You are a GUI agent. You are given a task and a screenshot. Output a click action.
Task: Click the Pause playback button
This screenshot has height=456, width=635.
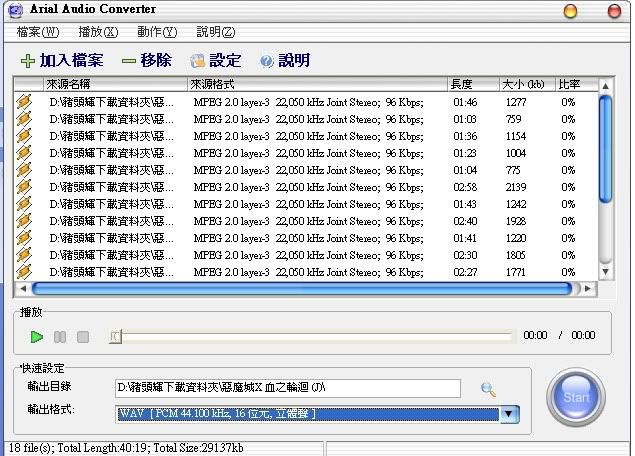pyautogui.click(x=60, y=337)
